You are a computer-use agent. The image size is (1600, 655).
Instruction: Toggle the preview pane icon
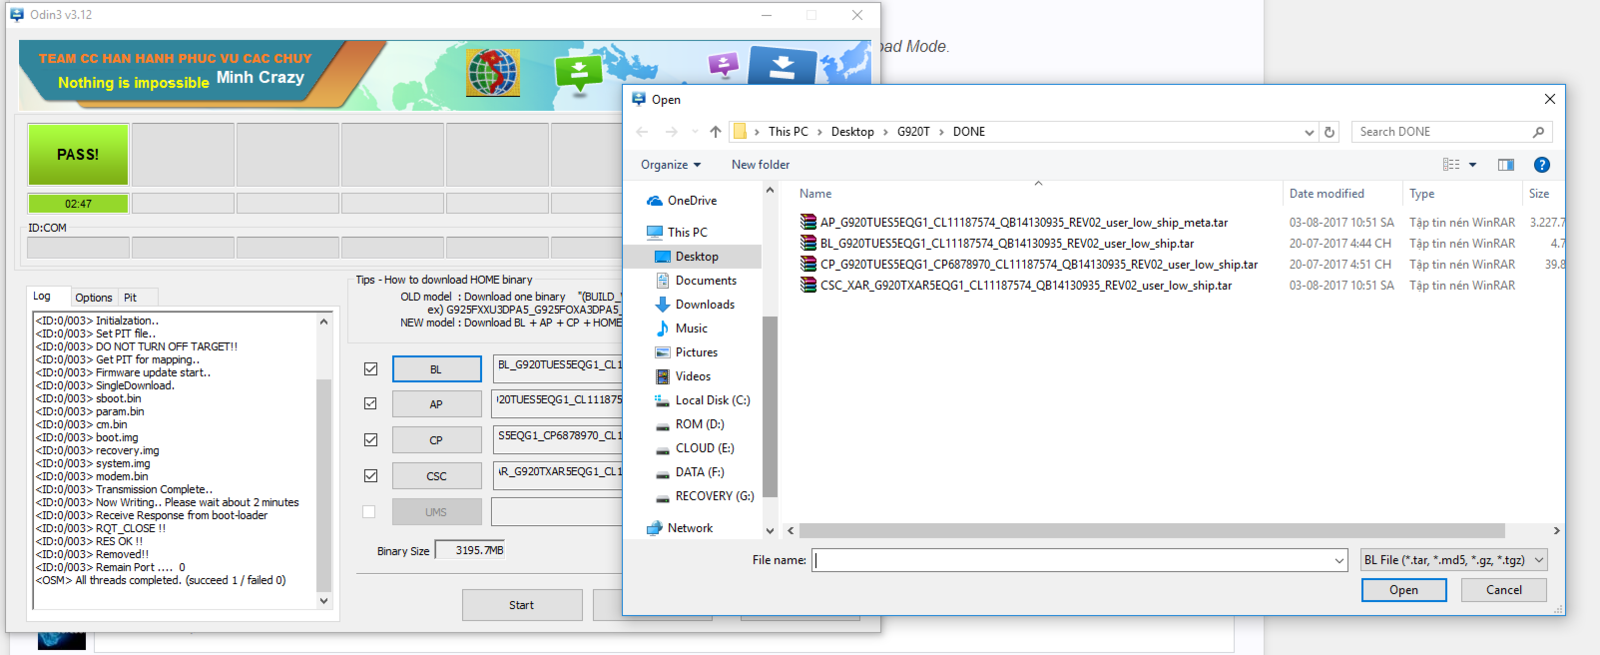tap(1506, 165)
